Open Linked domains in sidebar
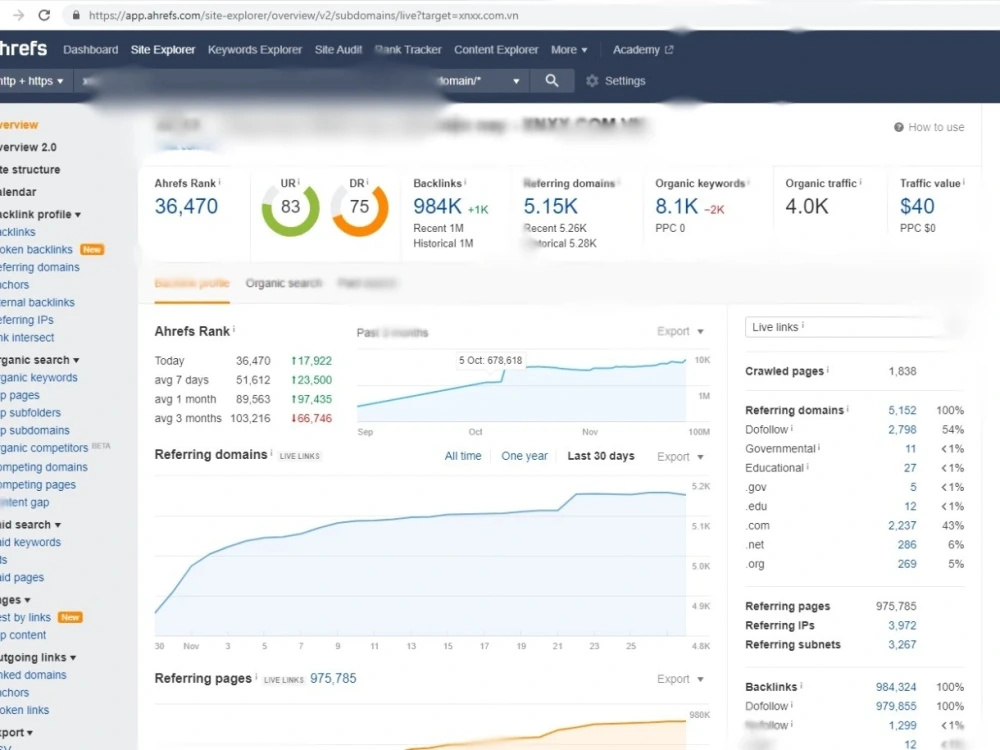Screen dimensions: 1000x750 point(33,675)
